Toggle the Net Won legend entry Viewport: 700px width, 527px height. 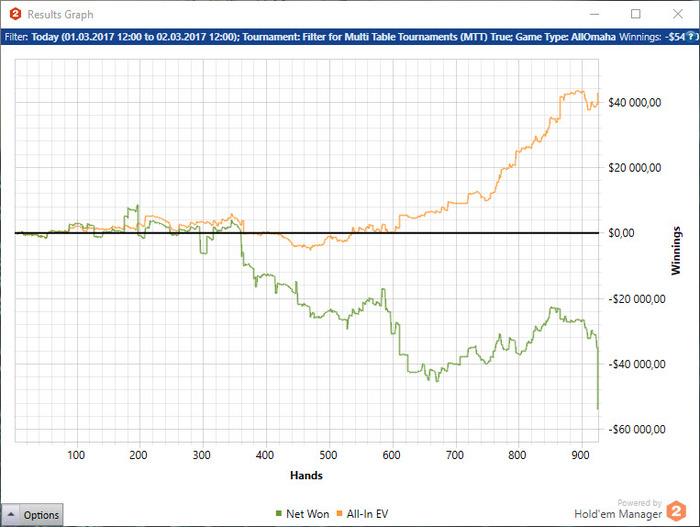point(303,514)
